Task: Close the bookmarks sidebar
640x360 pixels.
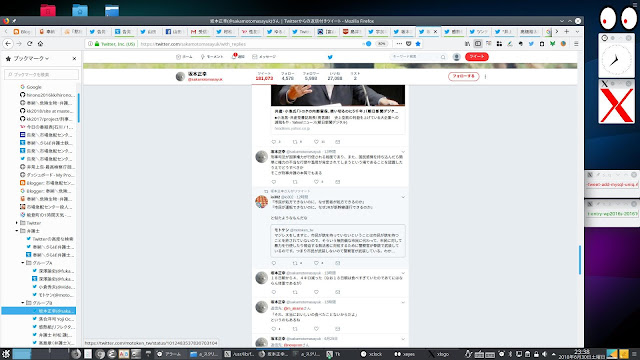Action: (74, 59)
